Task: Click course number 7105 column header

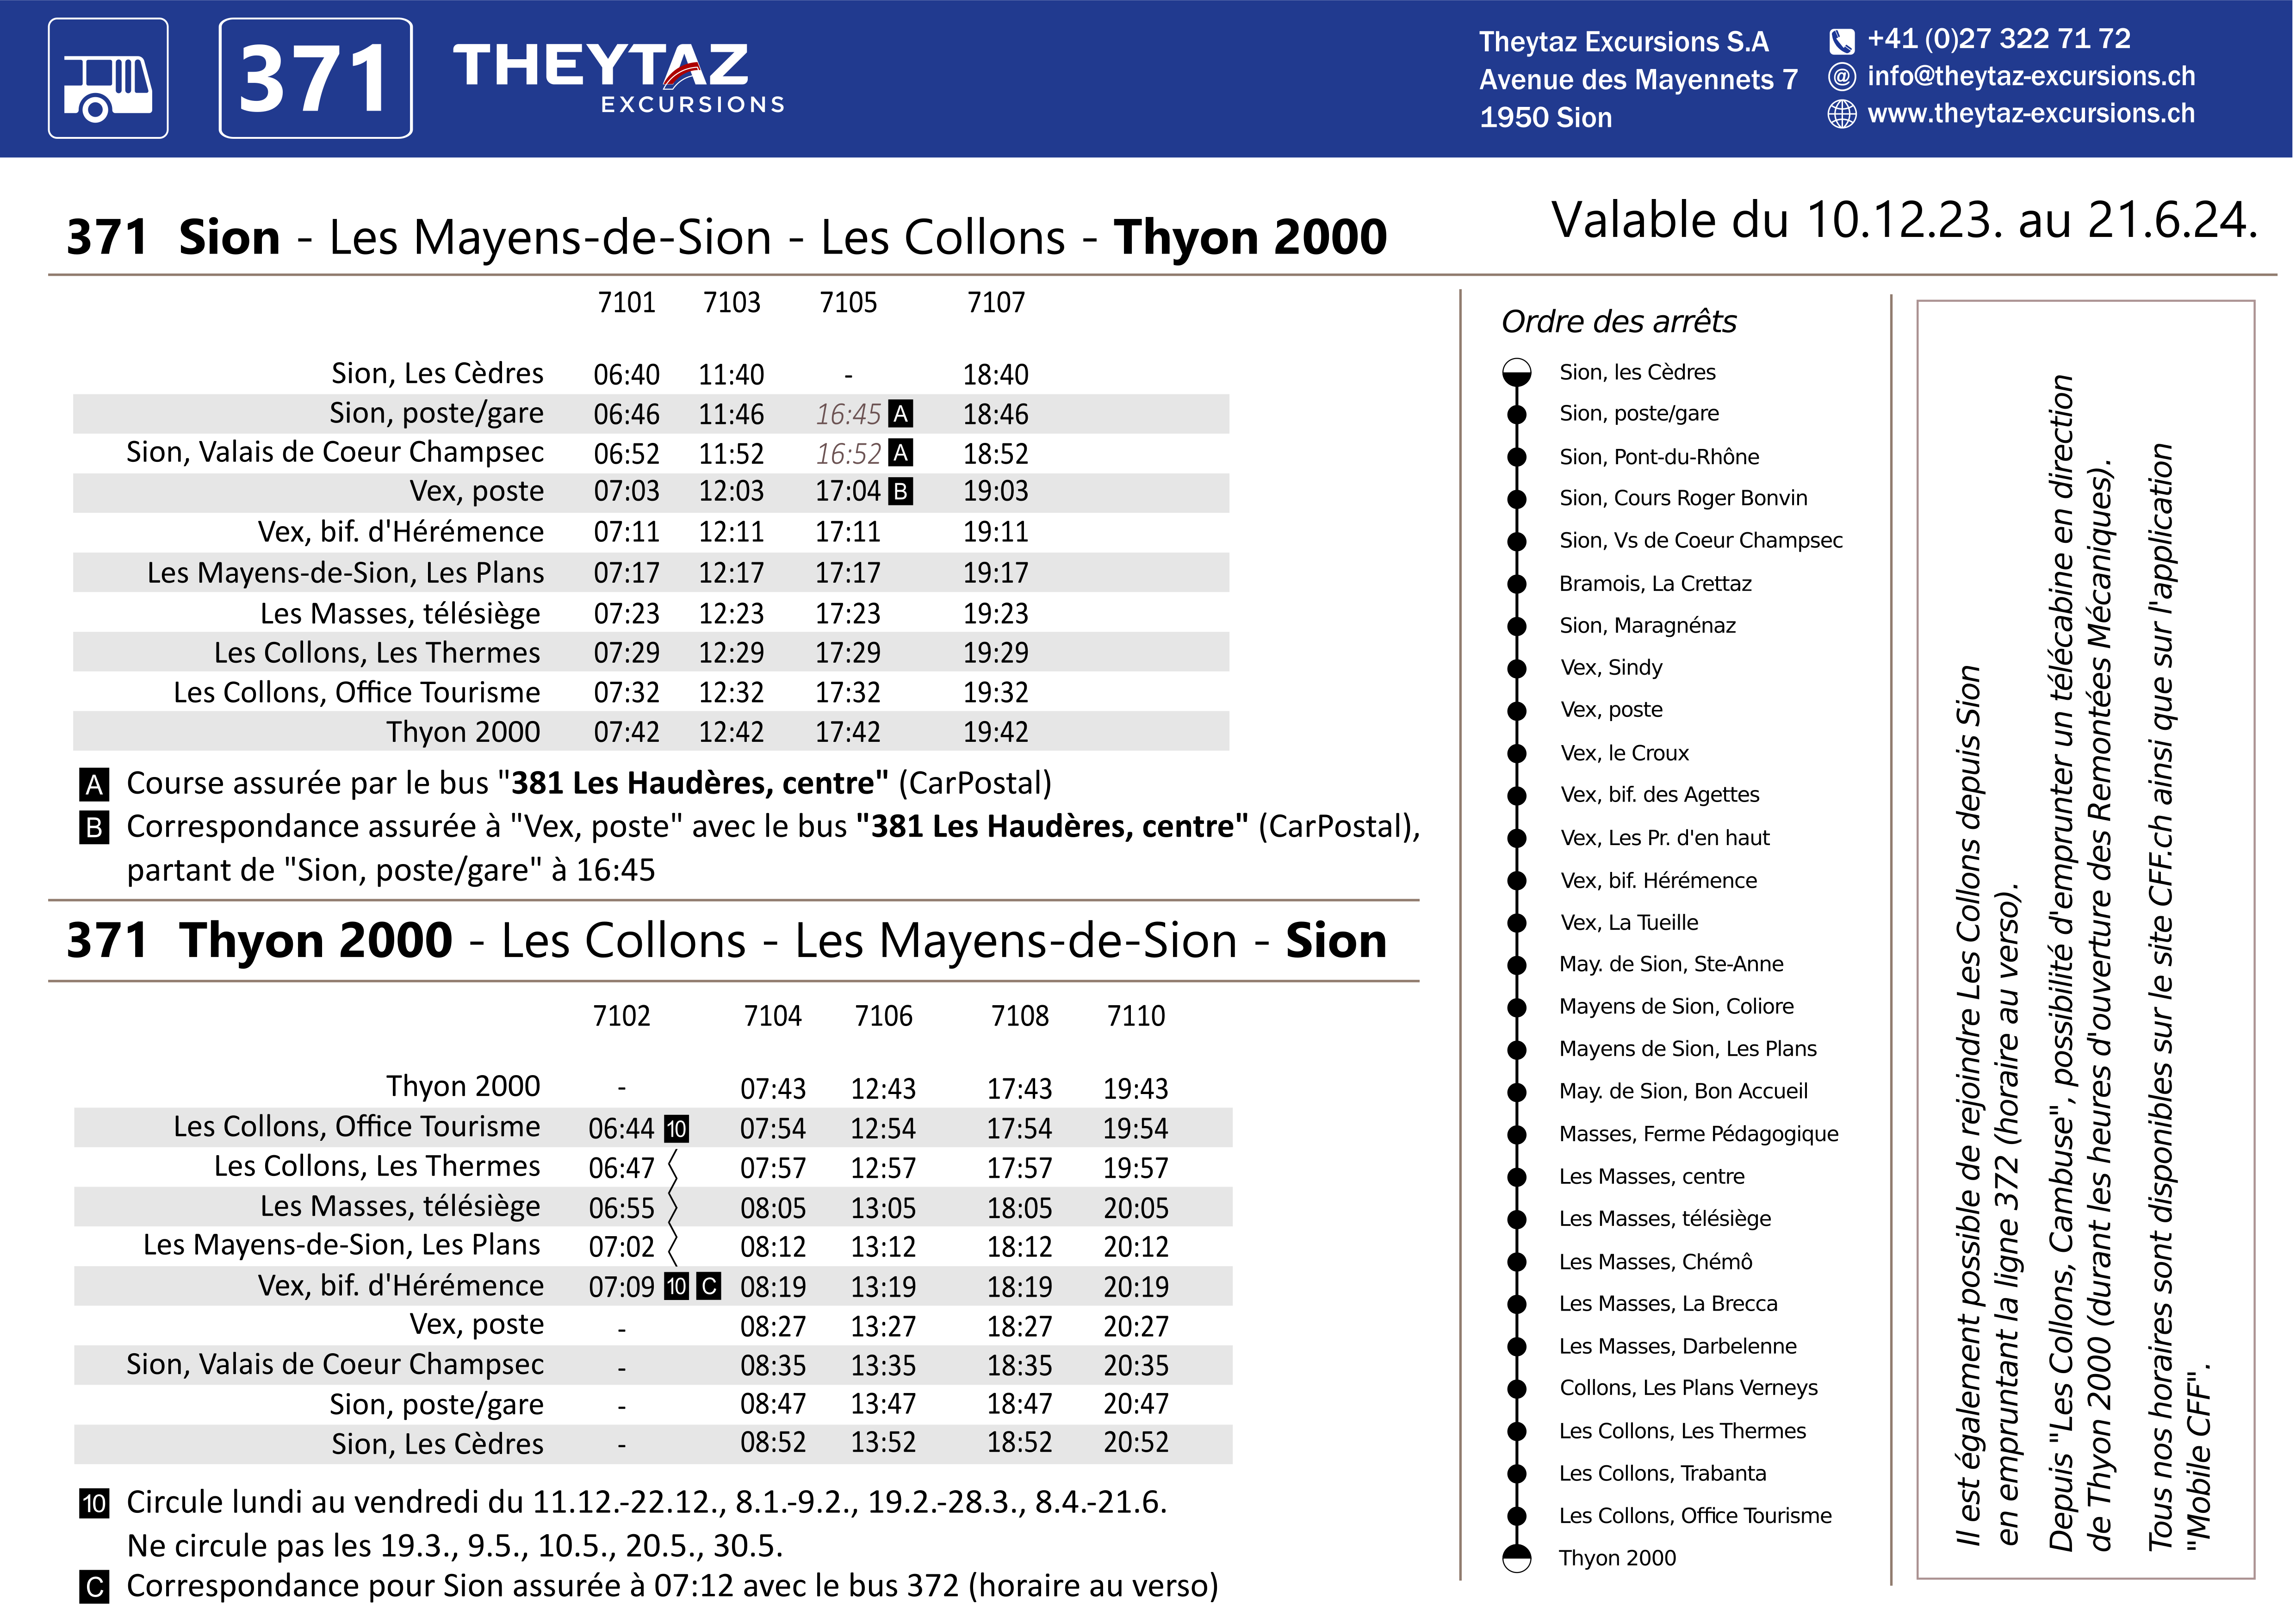Action: (848, 302)
